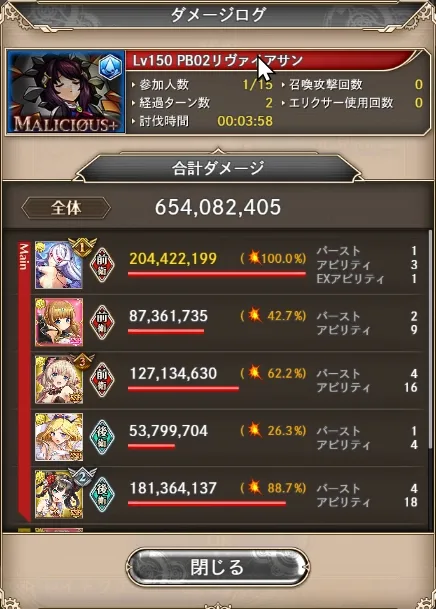
Task: Click the red 前衛 badge beside 127,134,630
Action: [102, 379]
